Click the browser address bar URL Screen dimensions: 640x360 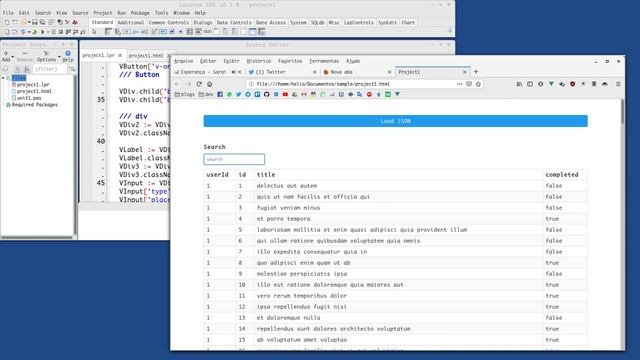322,84
